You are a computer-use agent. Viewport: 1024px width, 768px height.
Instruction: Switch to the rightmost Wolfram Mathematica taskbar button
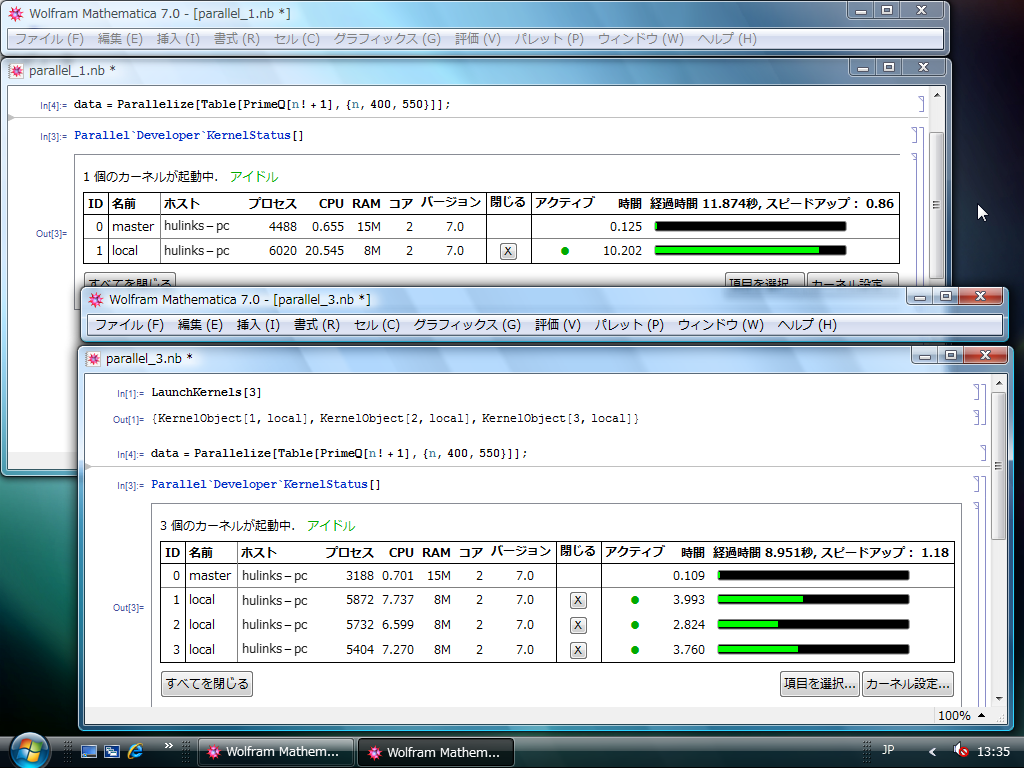click(x=436, y=752)
